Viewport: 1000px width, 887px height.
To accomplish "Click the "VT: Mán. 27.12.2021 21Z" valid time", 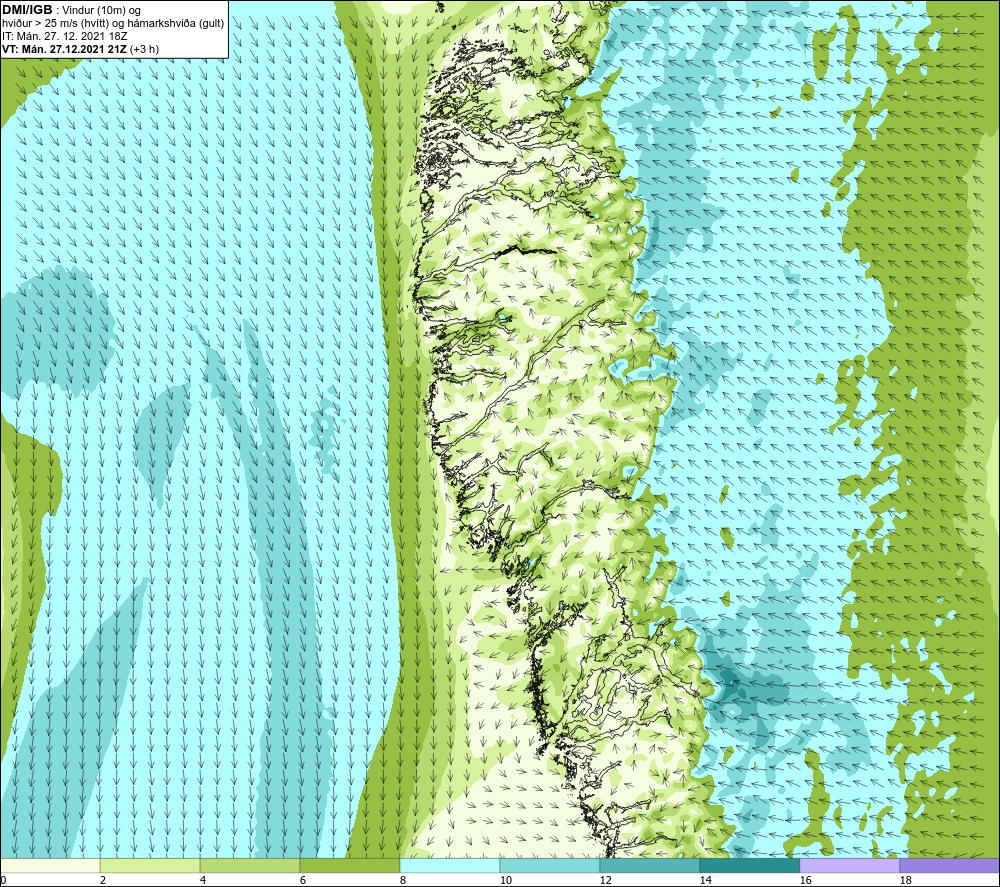I will [x=64, y=49].
